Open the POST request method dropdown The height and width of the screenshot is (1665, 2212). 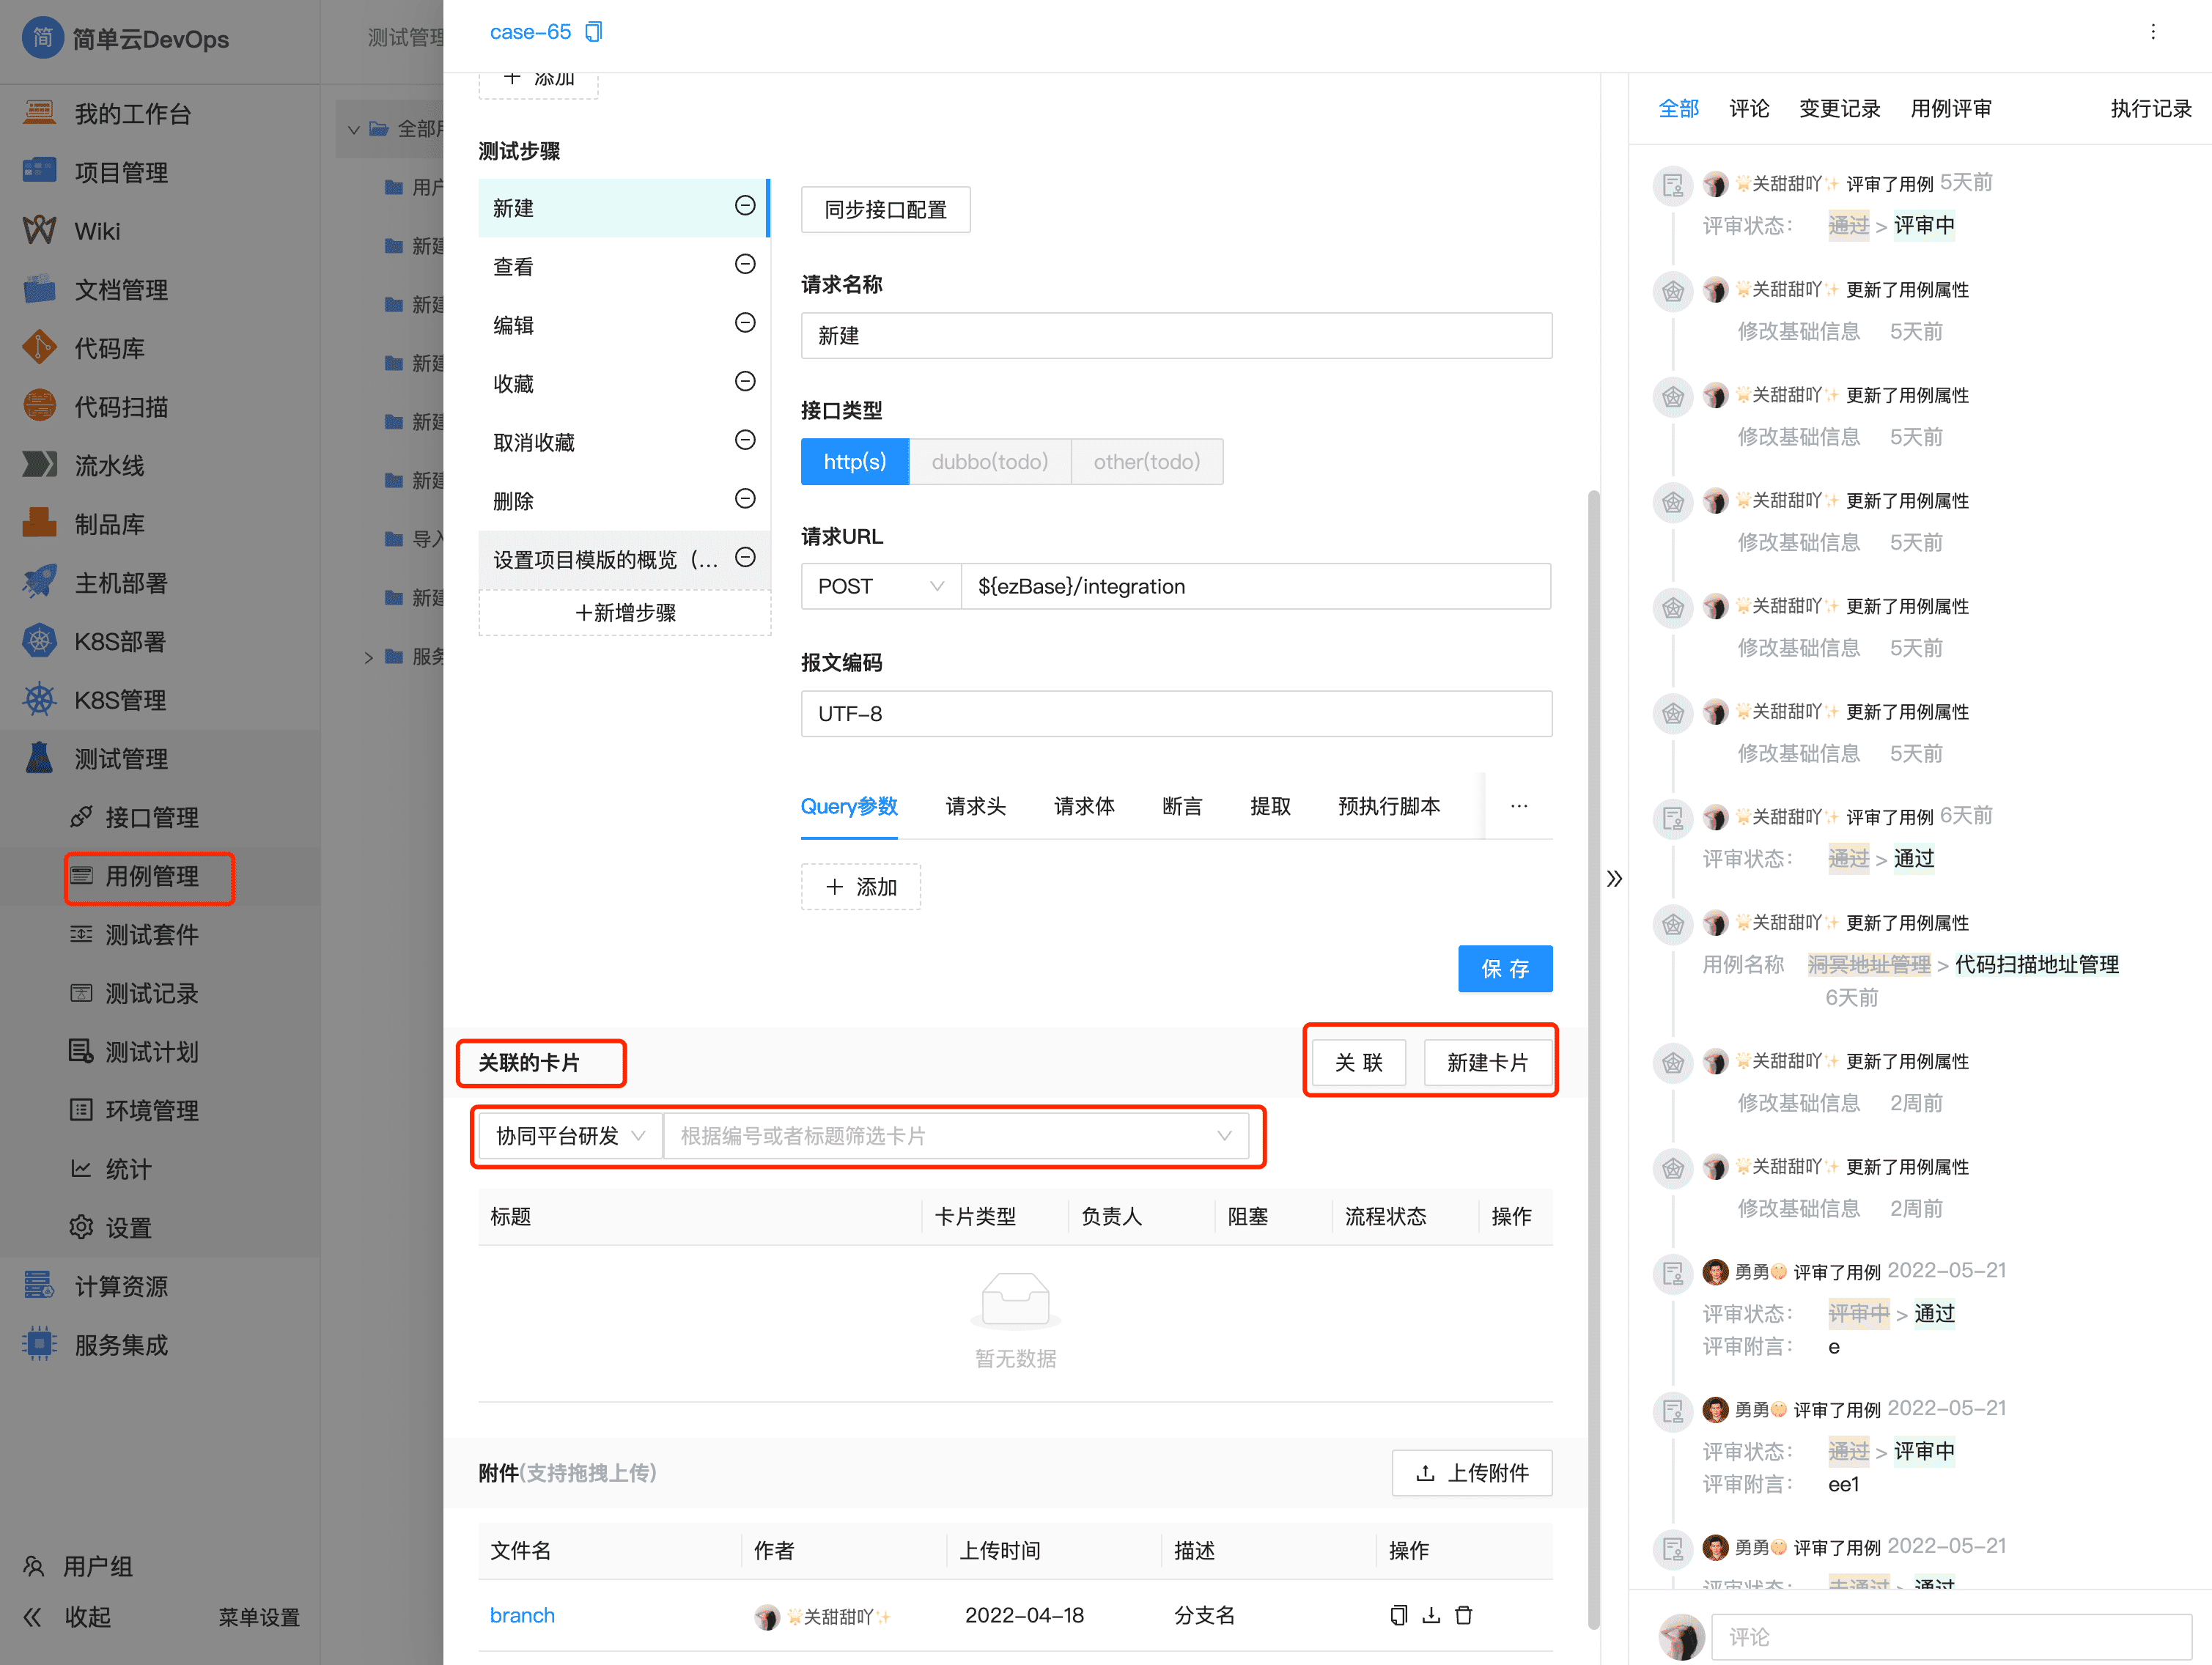click(879, 586)
